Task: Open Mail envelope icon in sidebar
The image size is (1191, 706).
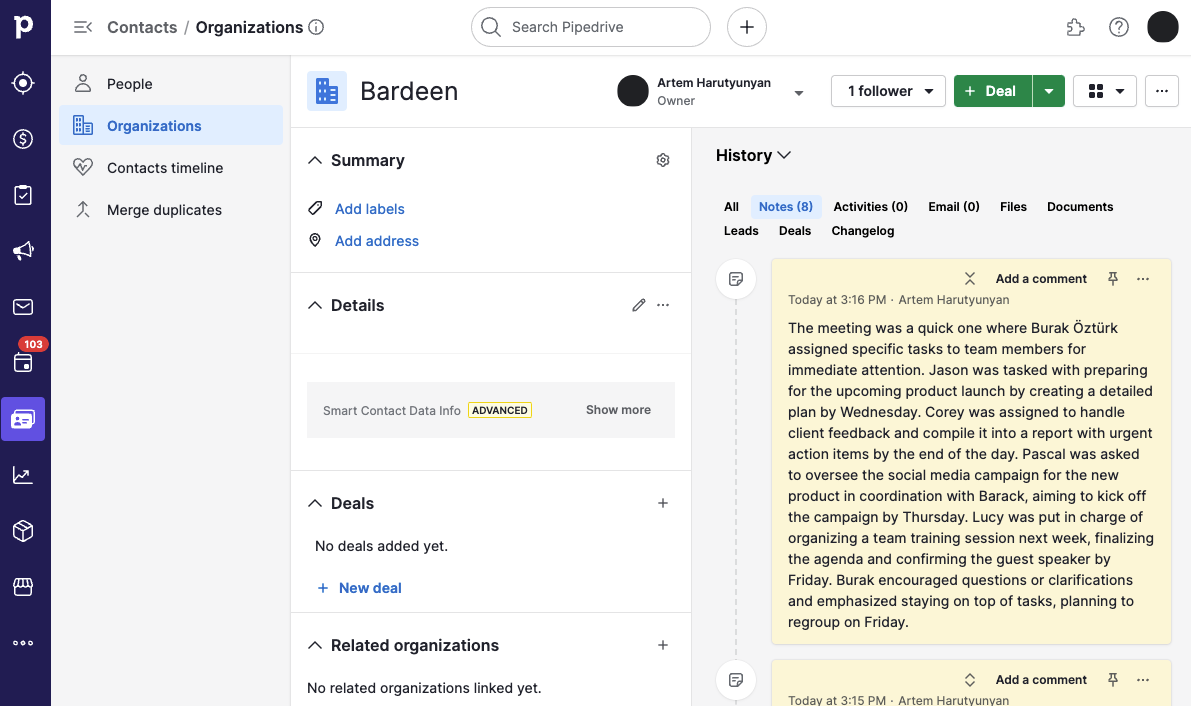Action: pyautogui.click(x=23, y=307)
